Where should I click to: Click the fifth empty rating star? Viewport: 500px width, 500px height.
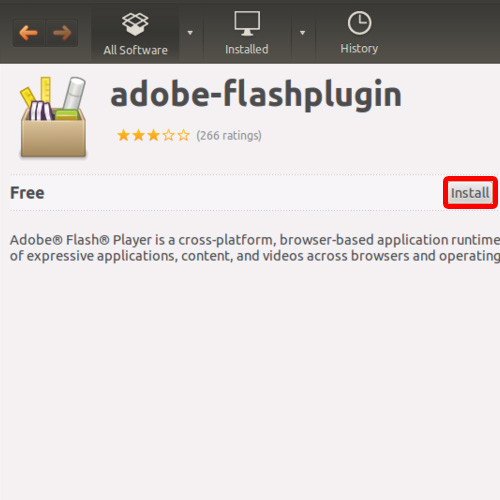pos(183,135)
